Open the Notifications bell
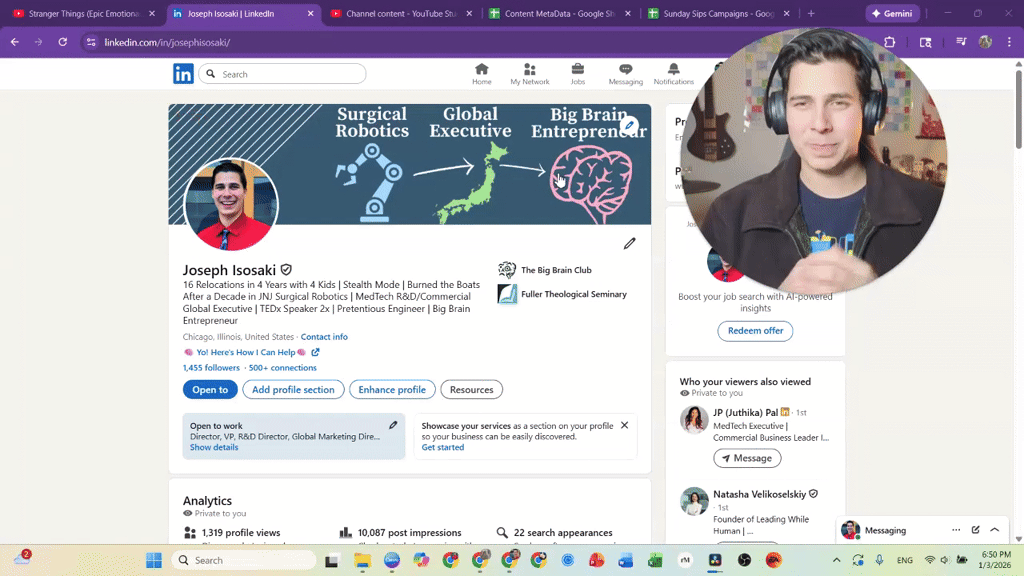The width and height of the screenshot is (1024, 576). pyautogui.click(x=673, y=74)
